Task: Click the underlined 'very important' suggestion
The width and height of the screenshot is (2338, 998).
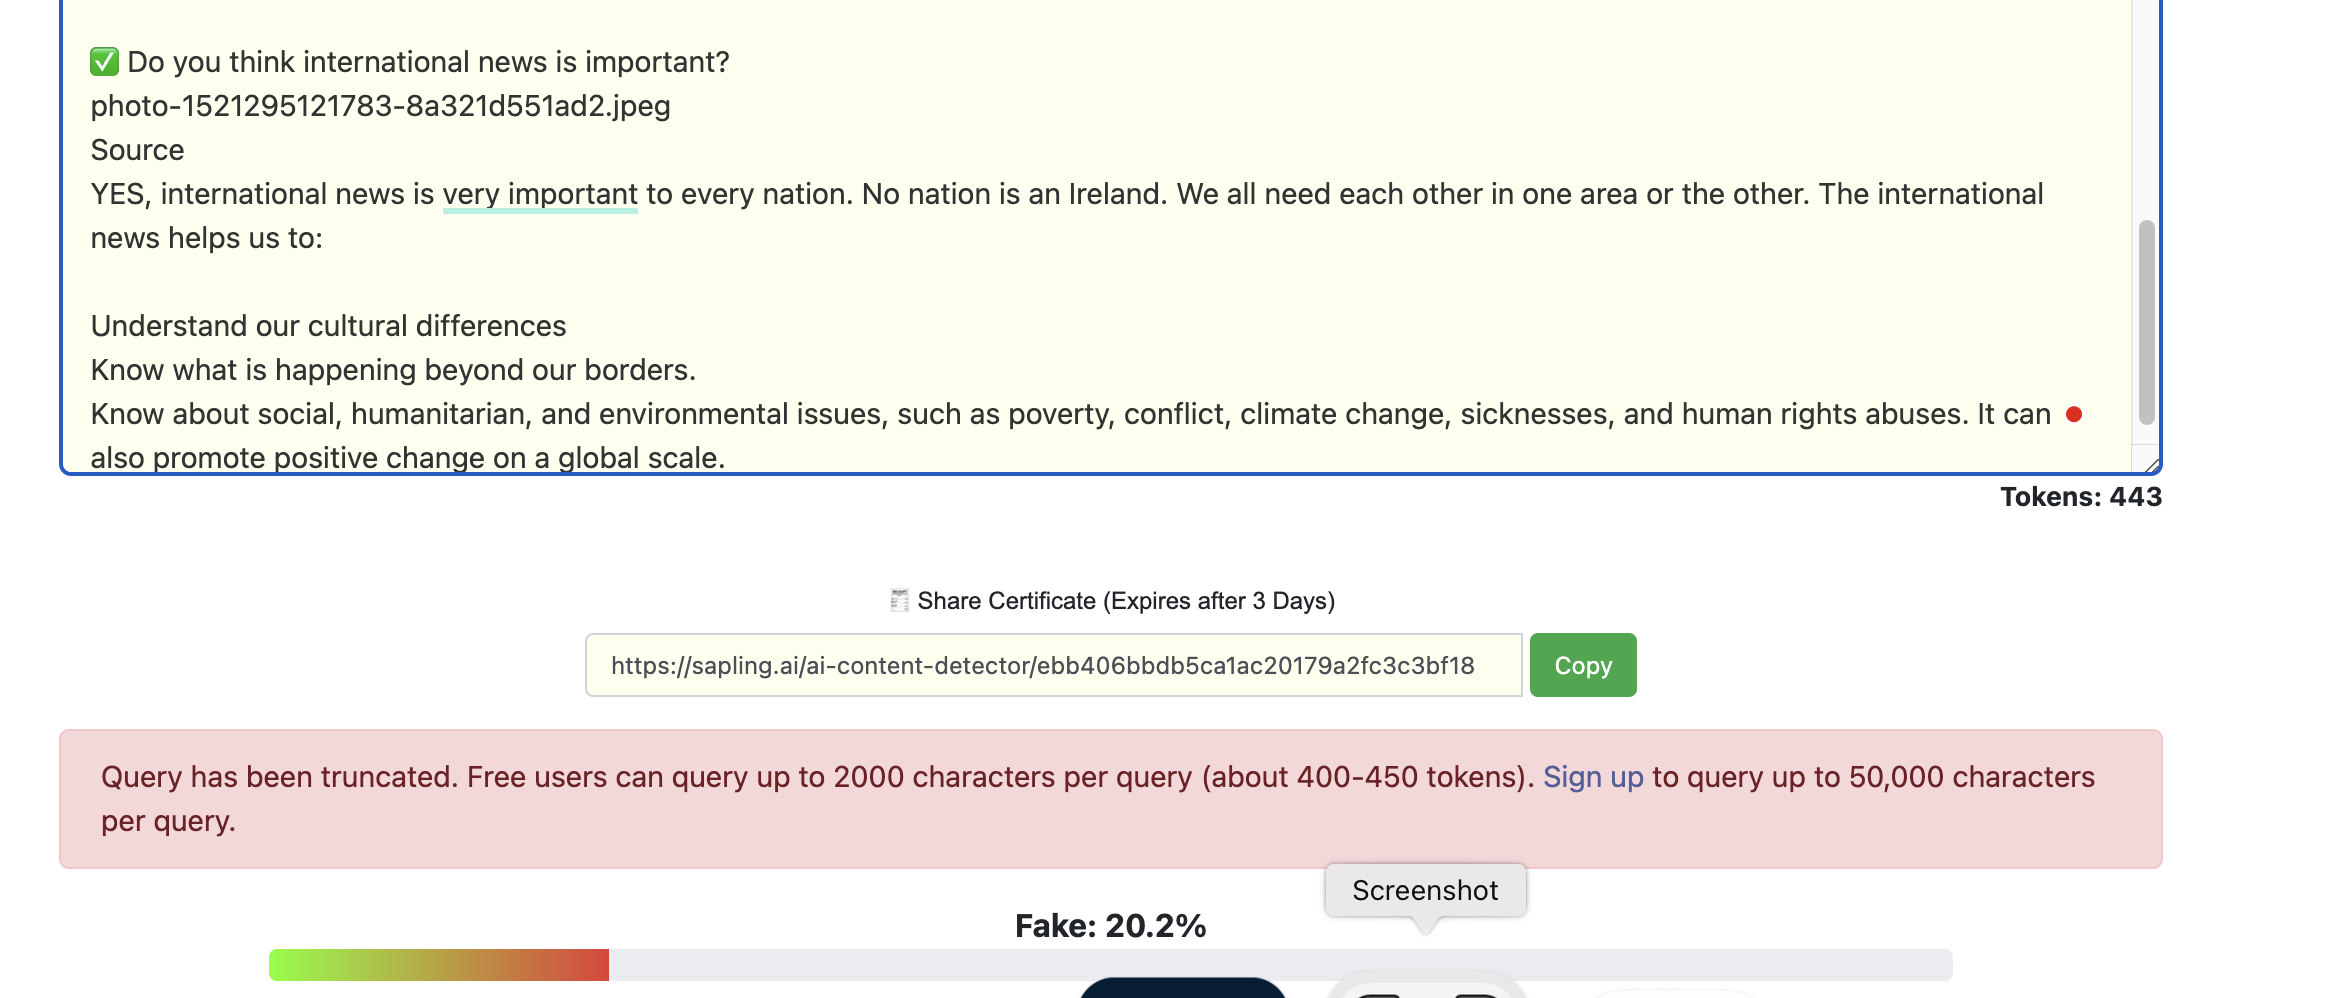Action: [x=540, y=194]
